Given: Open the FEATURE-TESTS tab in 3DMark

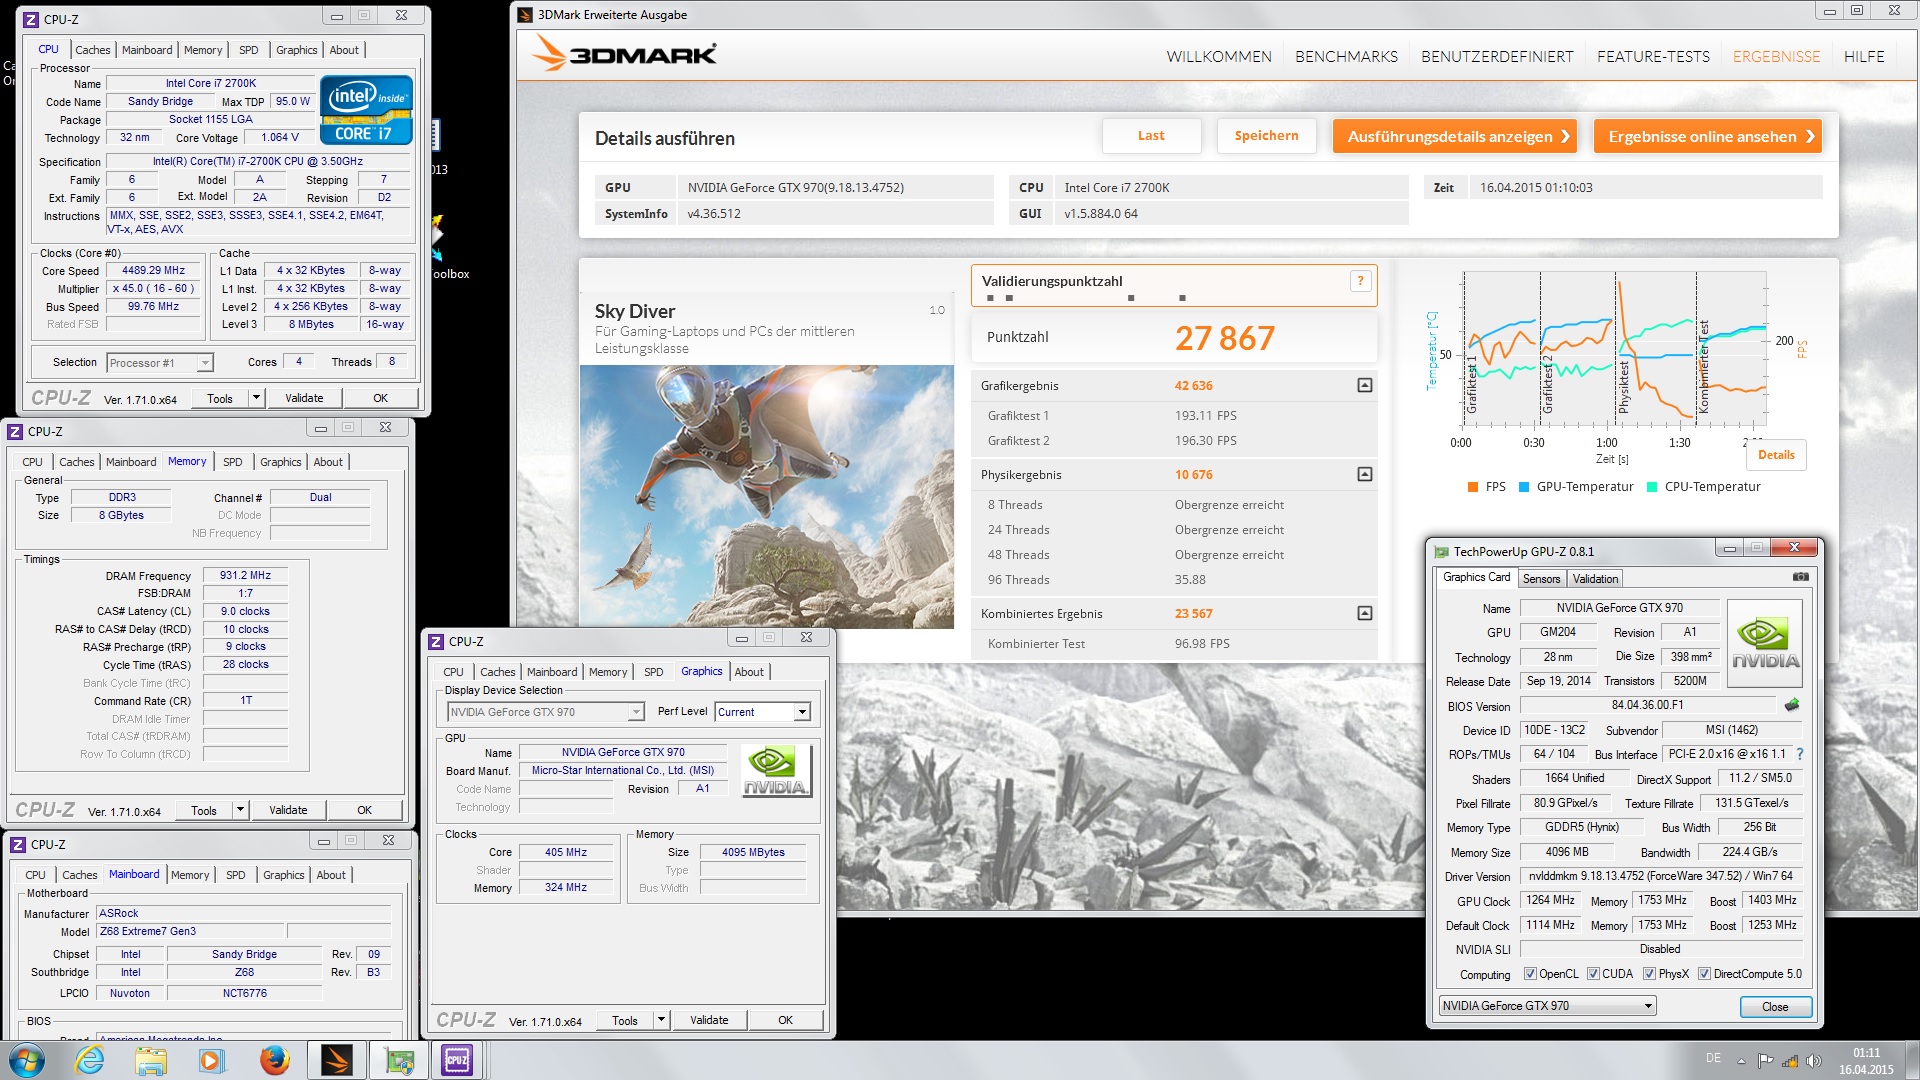Looking at the screenshot, I should (1653, 57).
